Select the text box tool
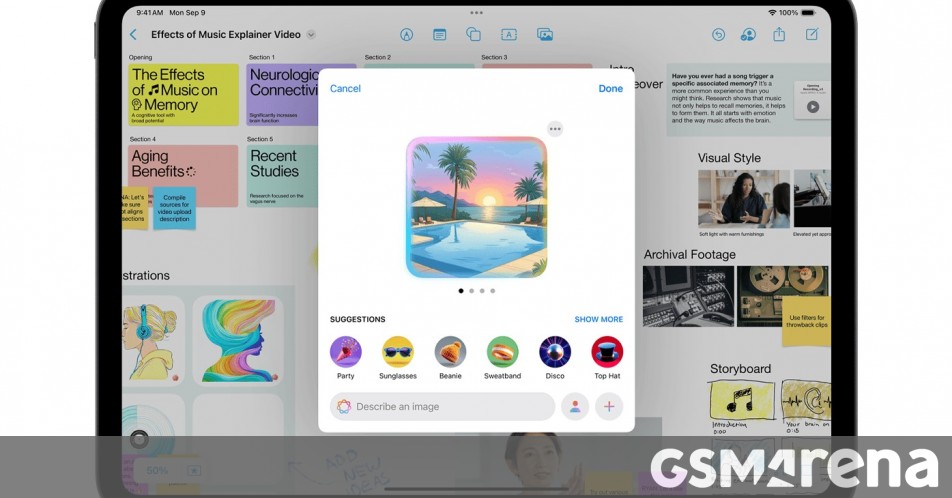 [x=508, y=35]
